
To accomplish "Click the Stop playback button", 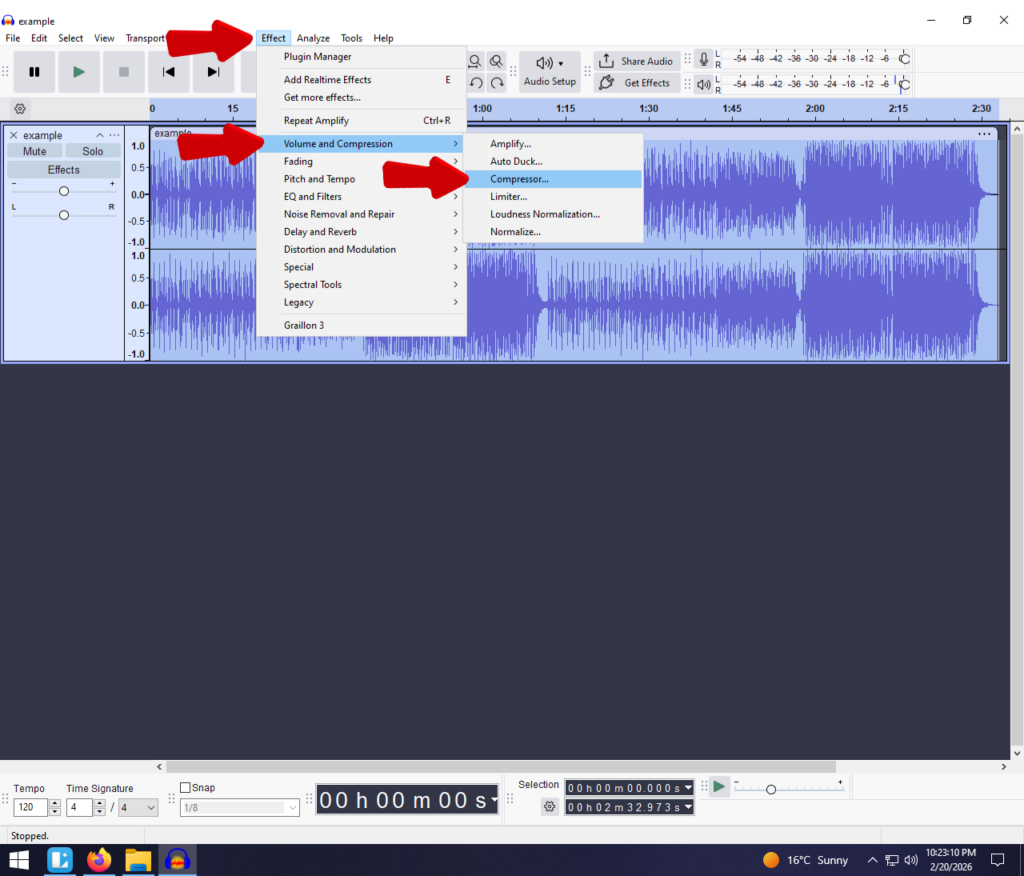I will pos(124,72).
